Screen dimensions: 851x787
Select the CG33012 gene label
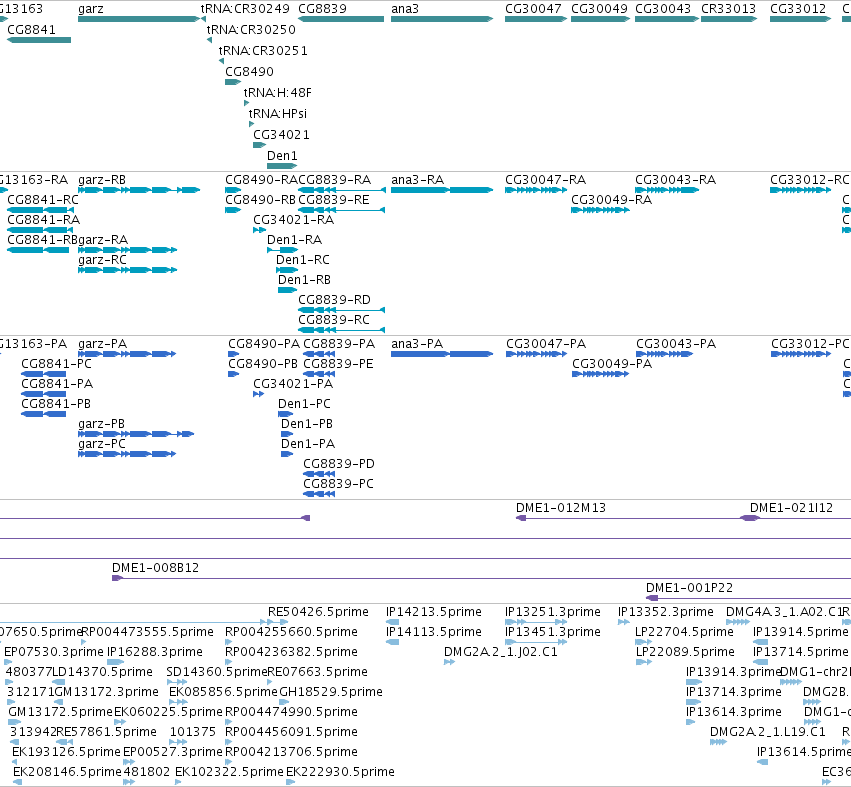(798, 9)
